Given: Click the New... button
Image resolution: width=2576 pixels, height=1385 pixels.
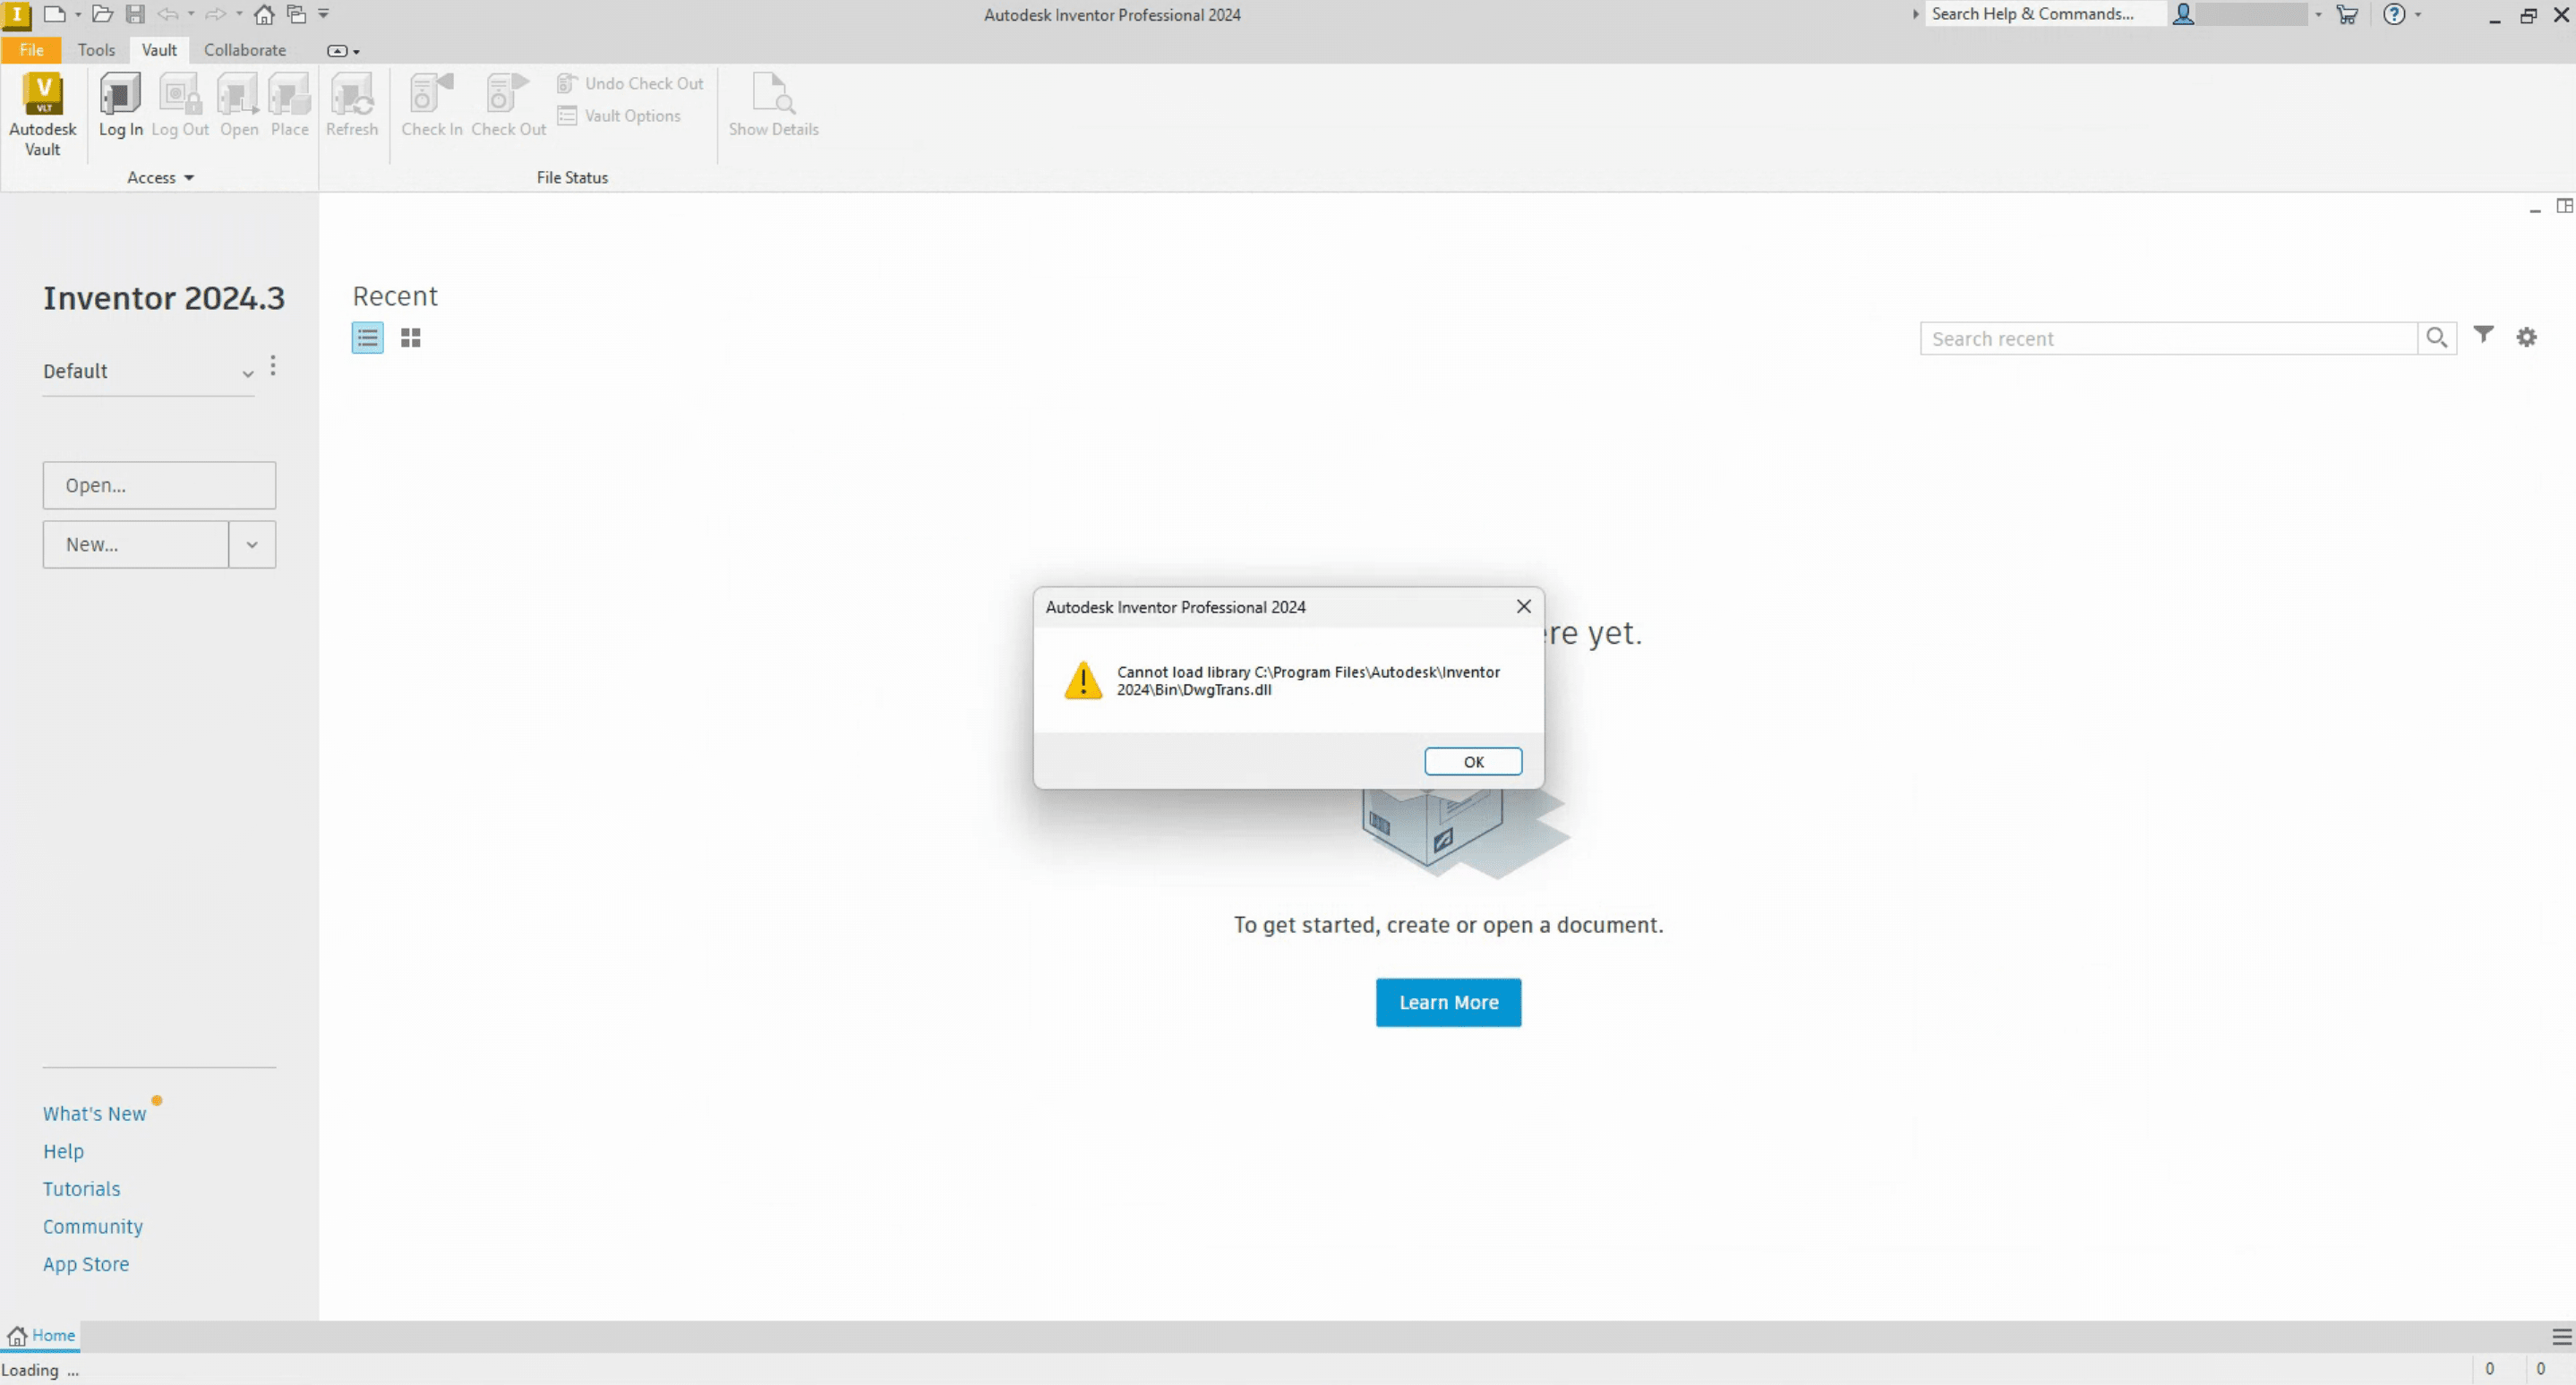Looking at the screenshot, I should 136,544.
